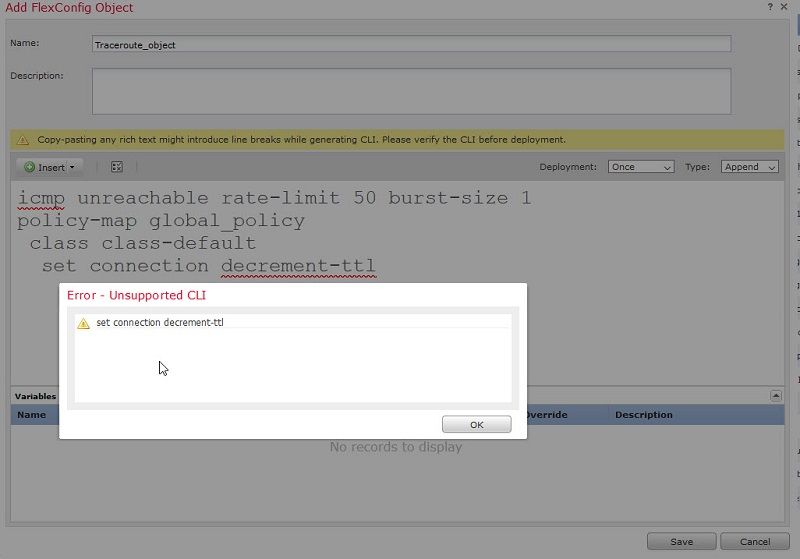Viewport: 800px width, 559px height.
Task: Click the Override column header
Action: point(546,415)
